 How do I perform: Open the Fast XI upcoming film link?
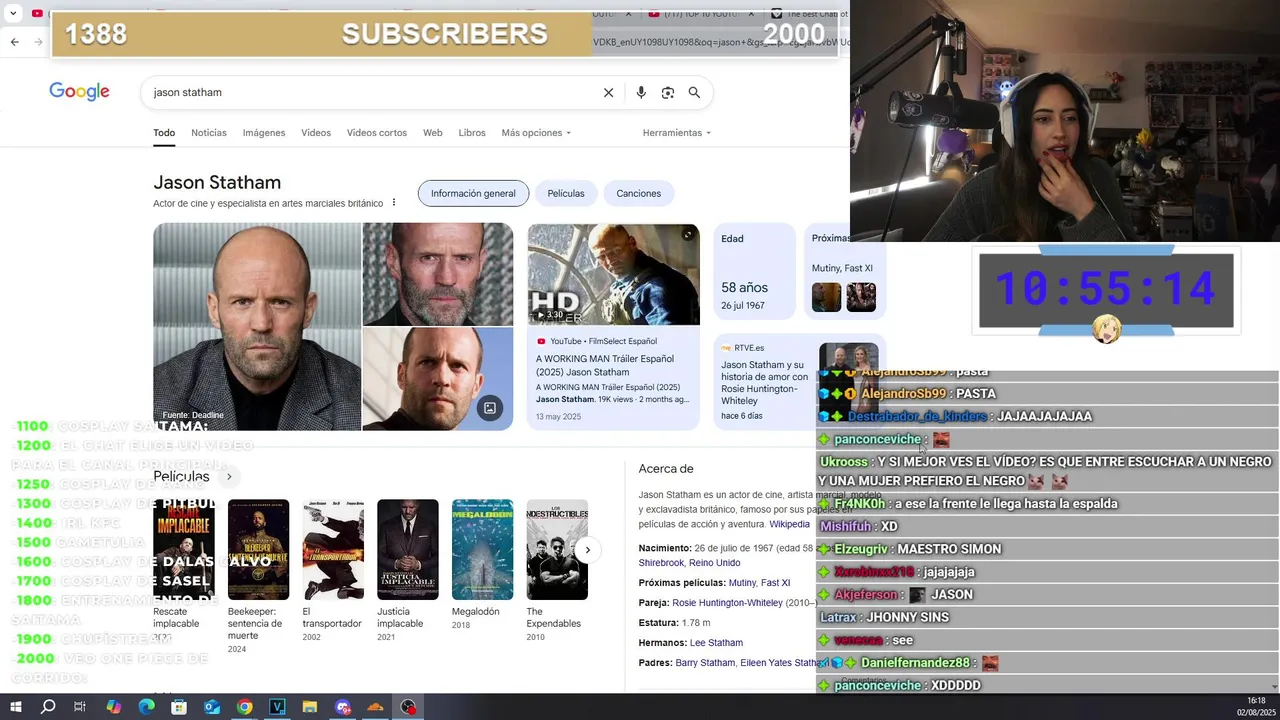tap(775, 583)
